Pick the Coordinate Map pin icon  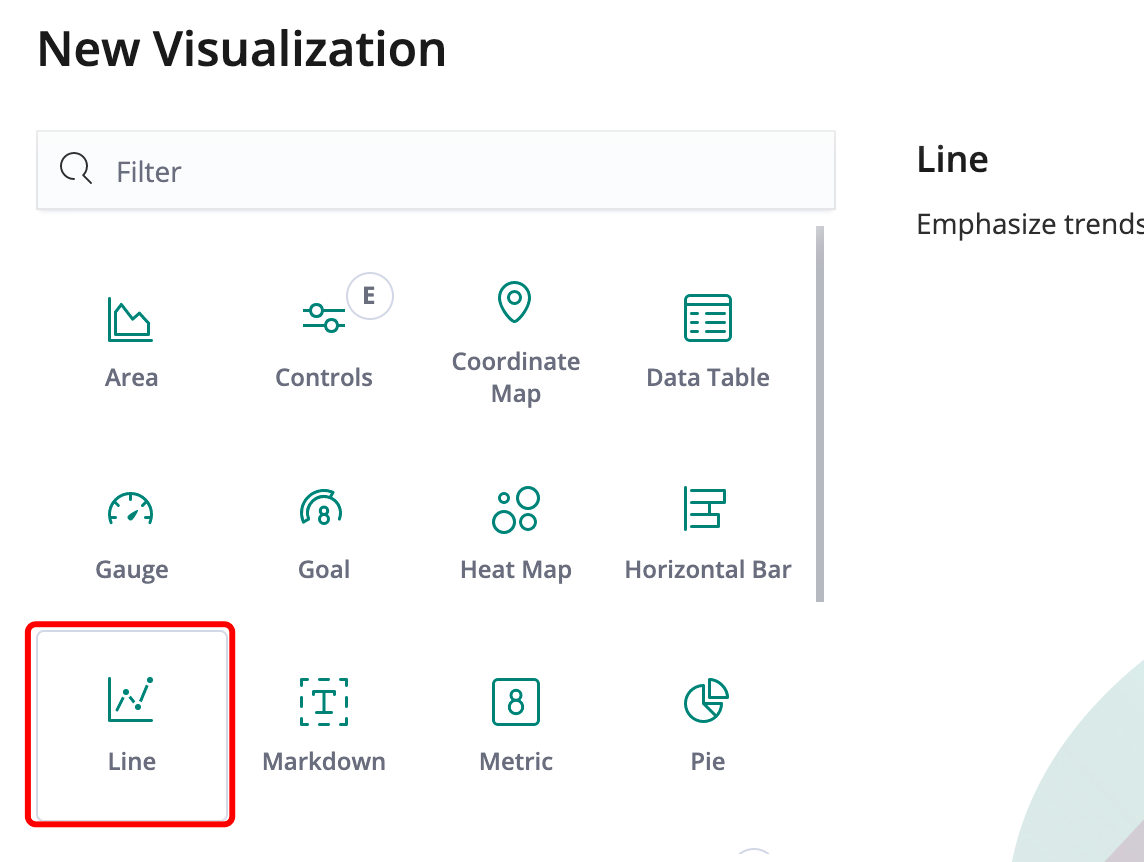pos(515,302)
